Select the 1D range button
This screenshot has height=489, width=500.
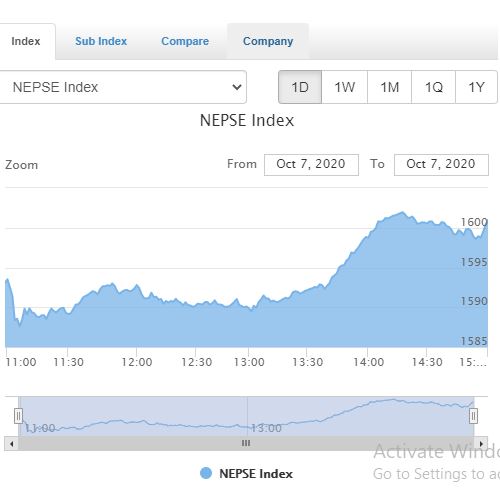click(300, 87)
